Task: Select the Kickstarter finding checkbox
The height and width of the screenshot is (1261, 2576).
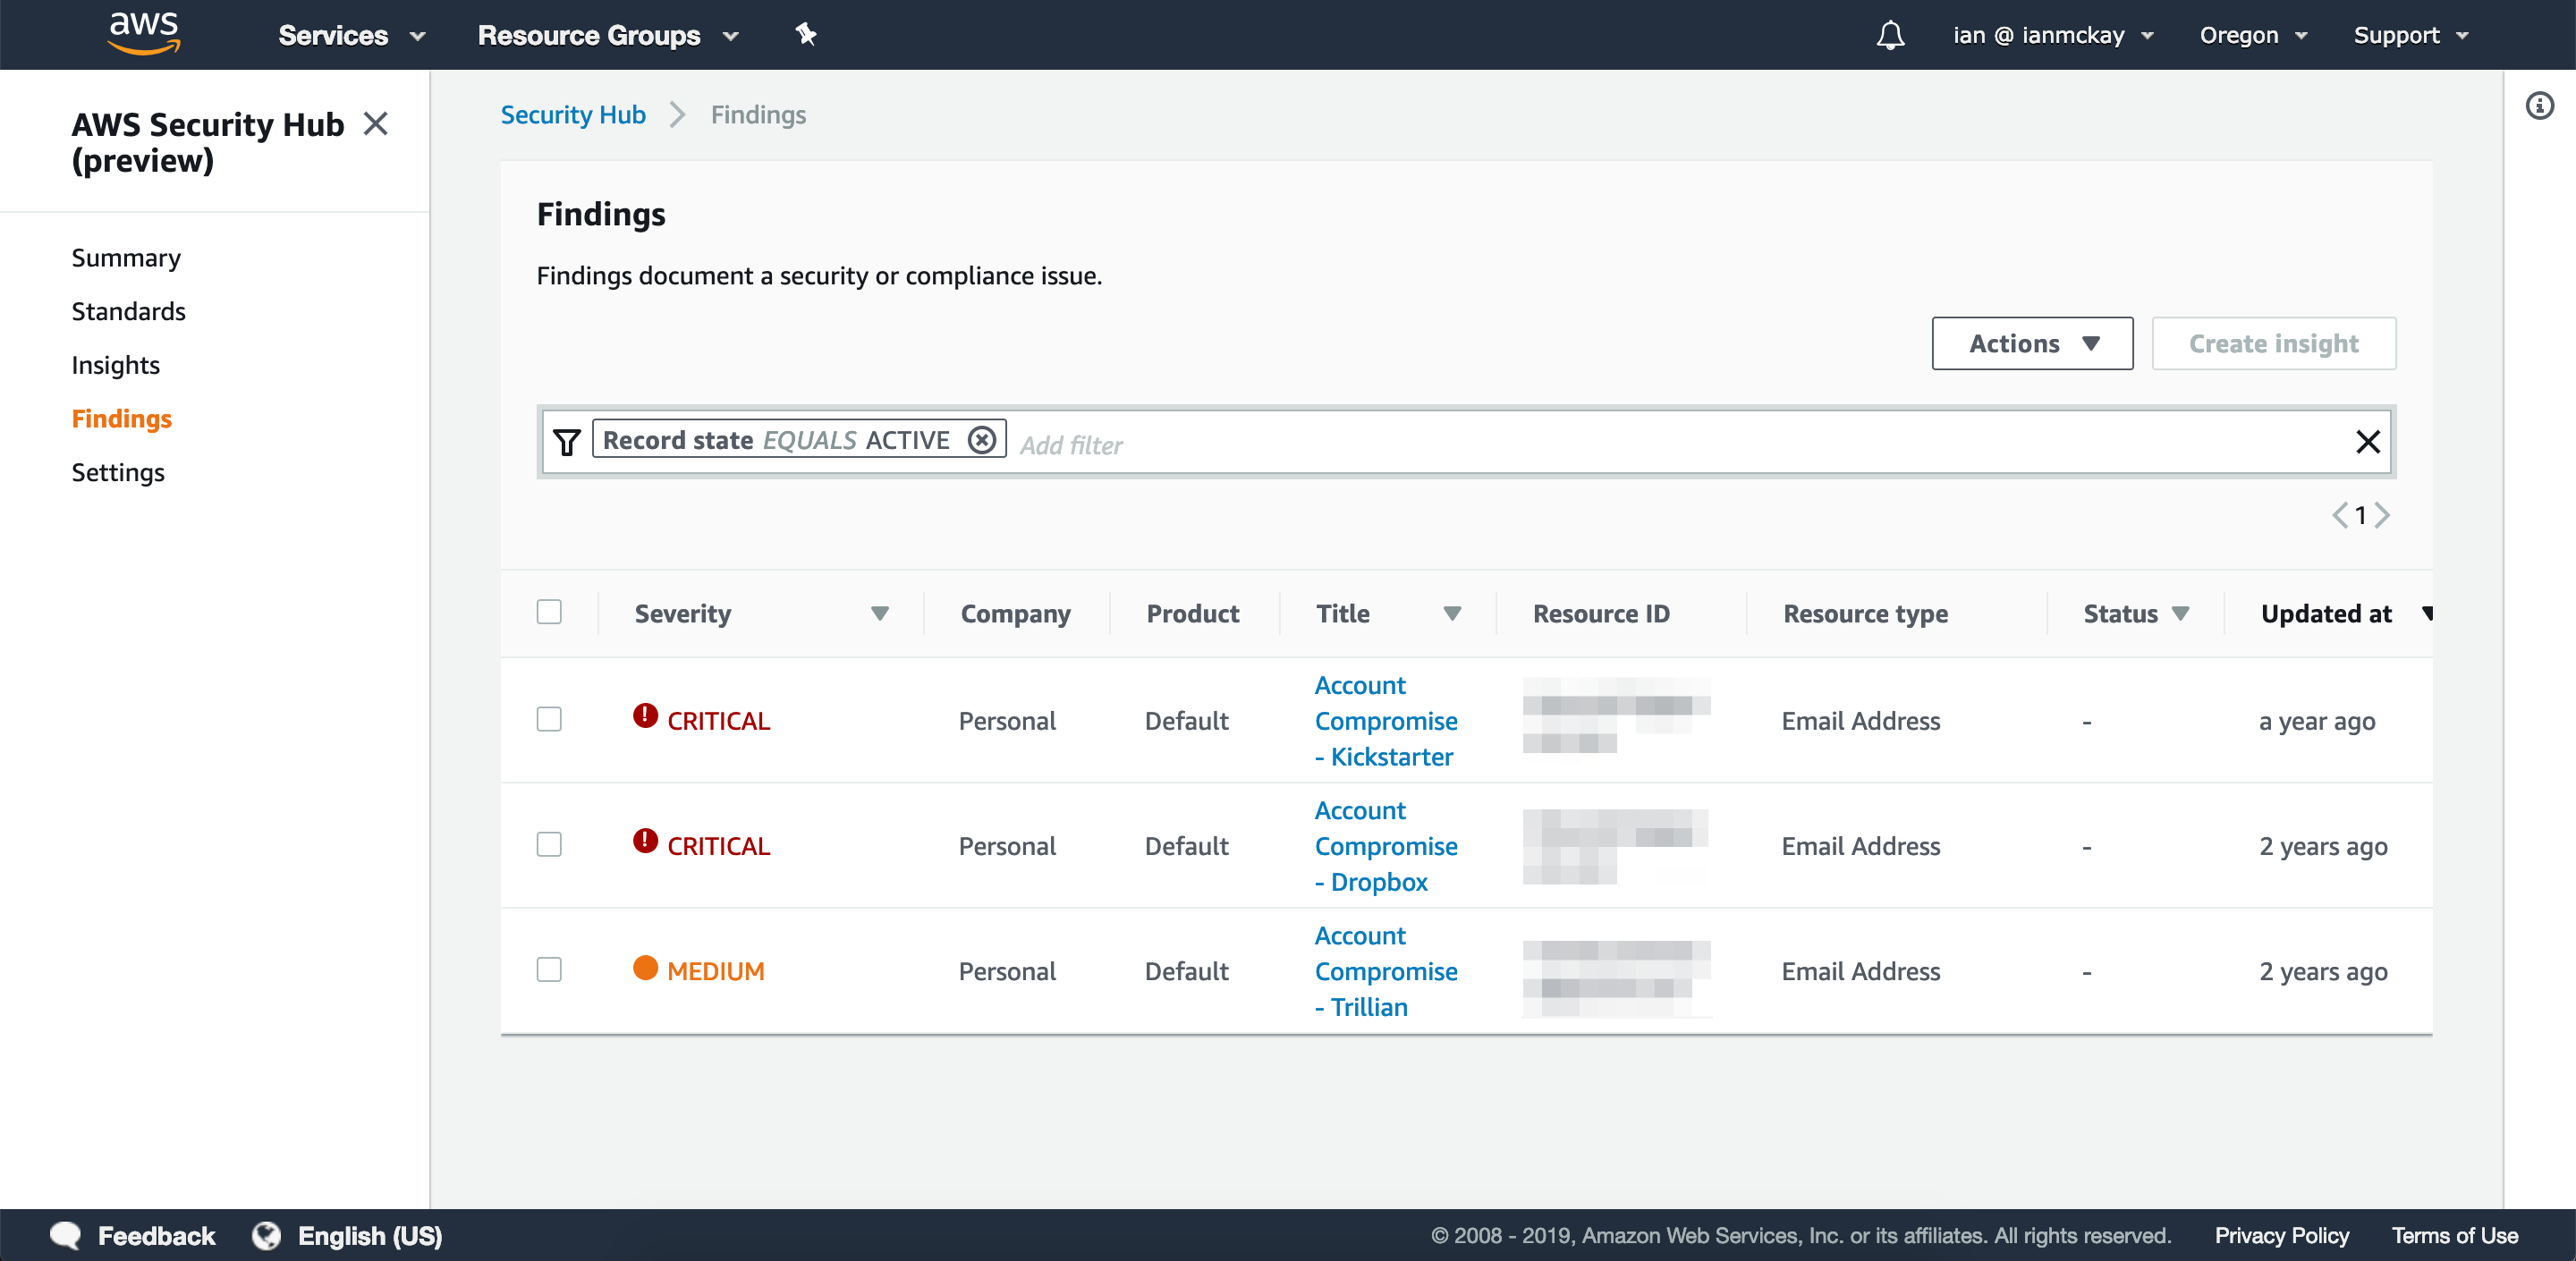Action: (x=549, y=719)
